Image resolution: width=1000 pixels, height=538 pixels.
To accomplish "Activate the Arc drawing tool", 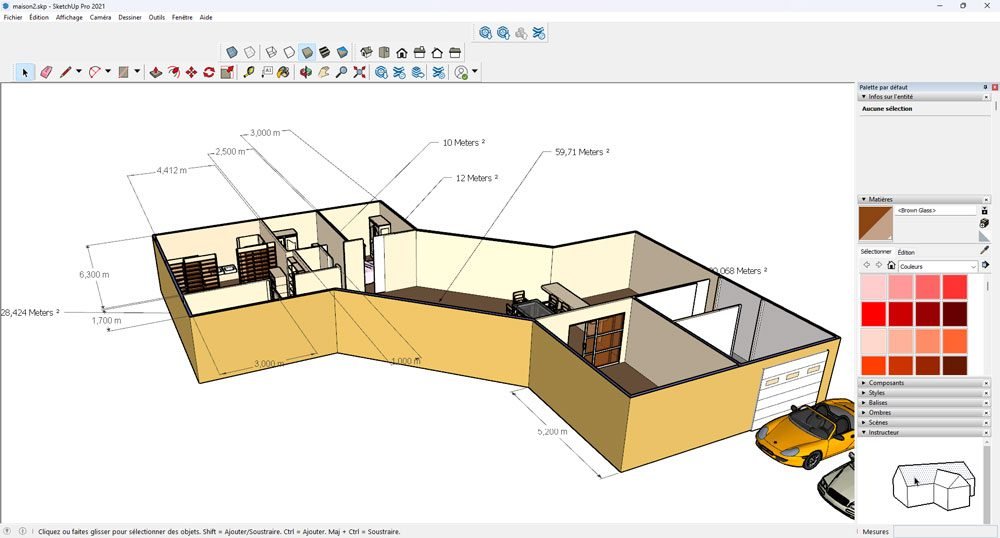I will (x=94, y=73).
